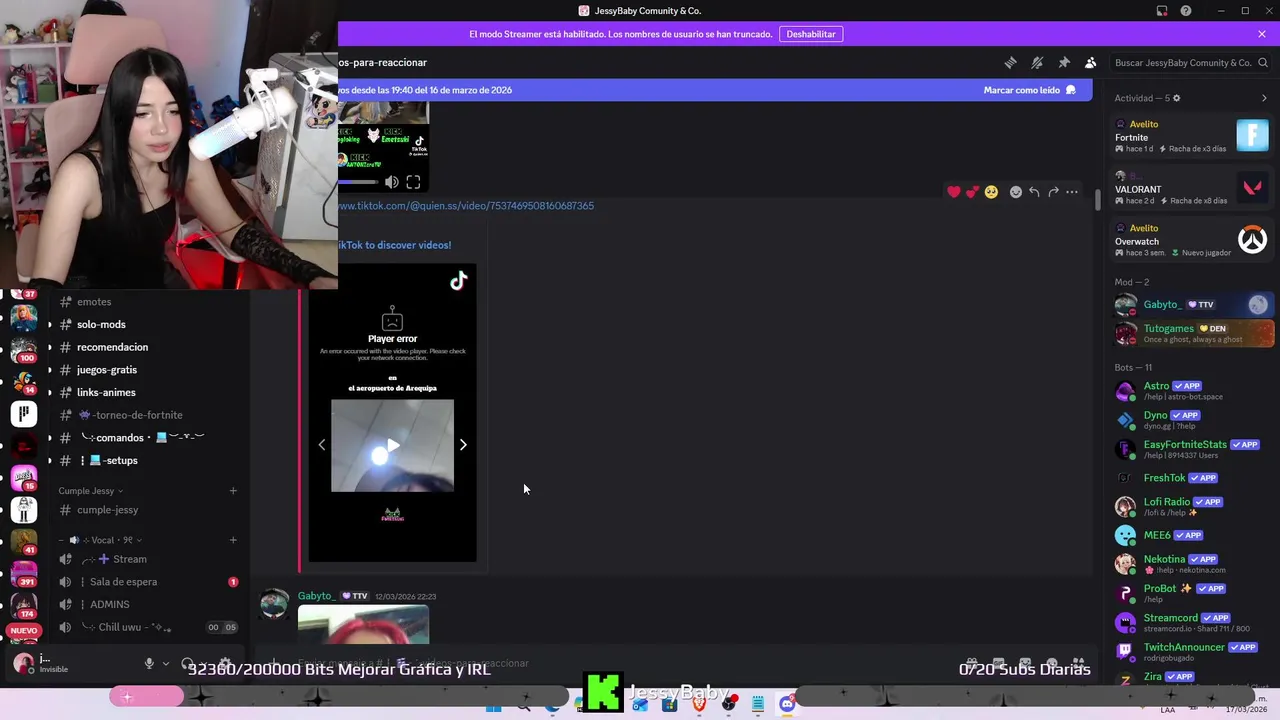Open Avelito's Fortnite activity card
Screen dimensions: 1280x720
pyautogui.click(x=1192, y=136)
